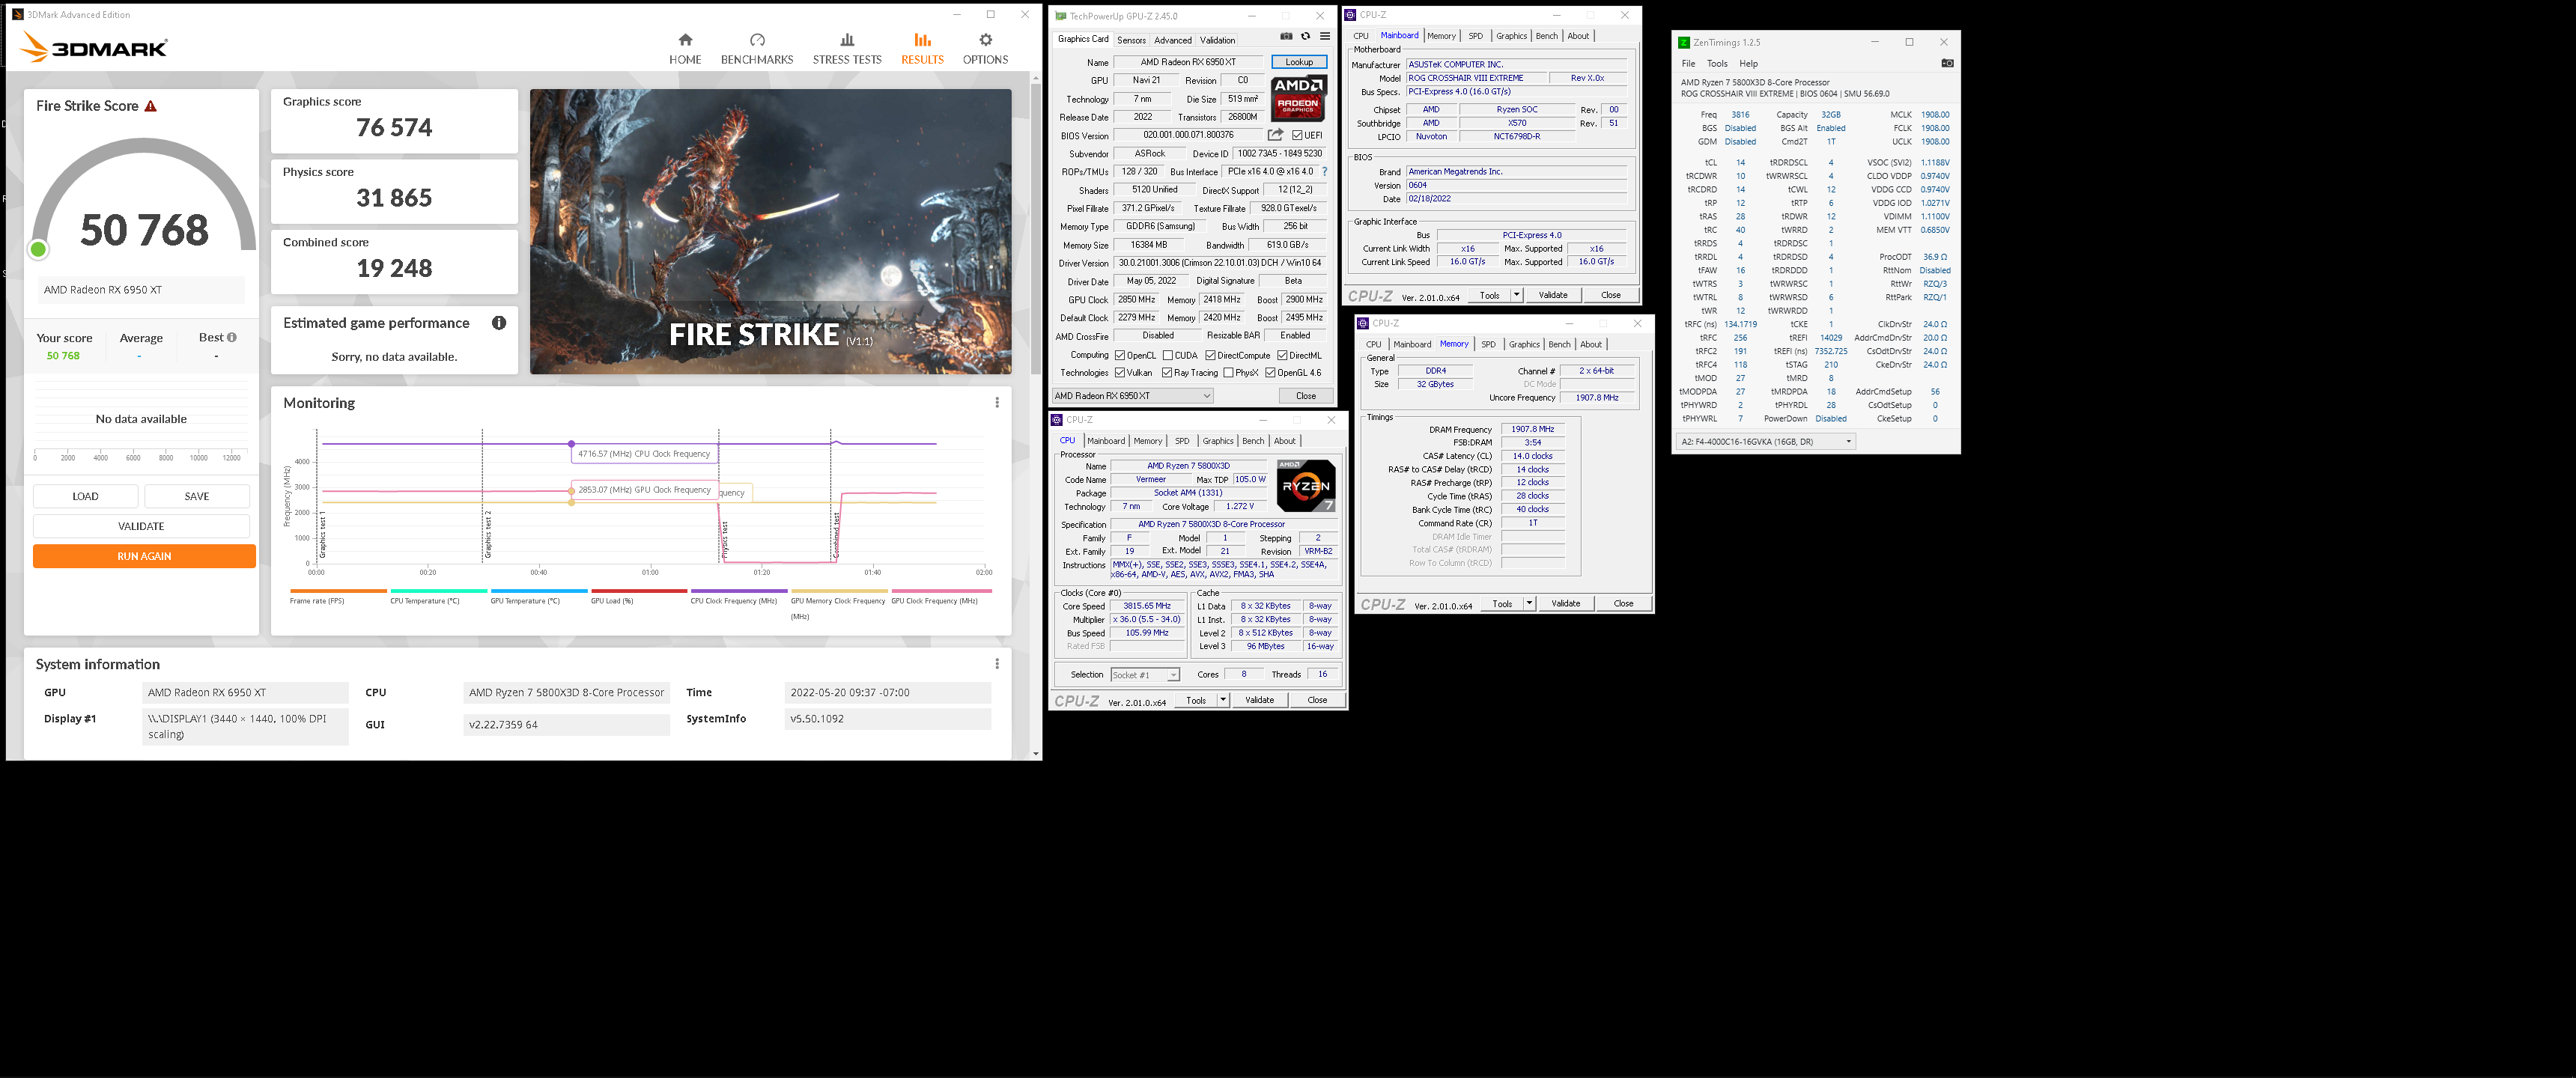This screenshot has height=1078, width=2576.
Task: Toggle the DirectCompute checkbox
Action: 1211,355
